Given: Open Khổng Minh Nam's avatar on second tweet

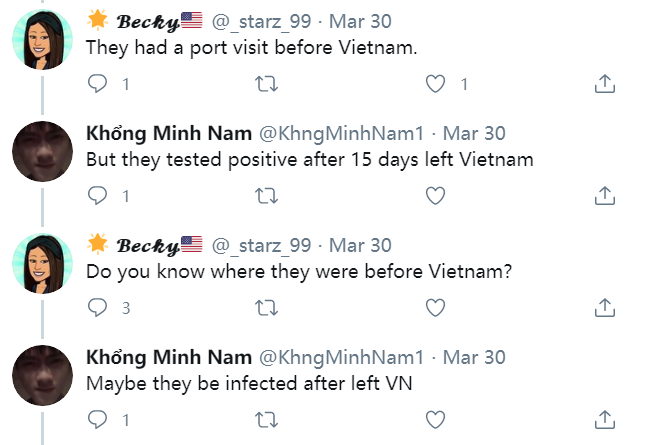Looking at the screenshot, I should pos(42,151).
